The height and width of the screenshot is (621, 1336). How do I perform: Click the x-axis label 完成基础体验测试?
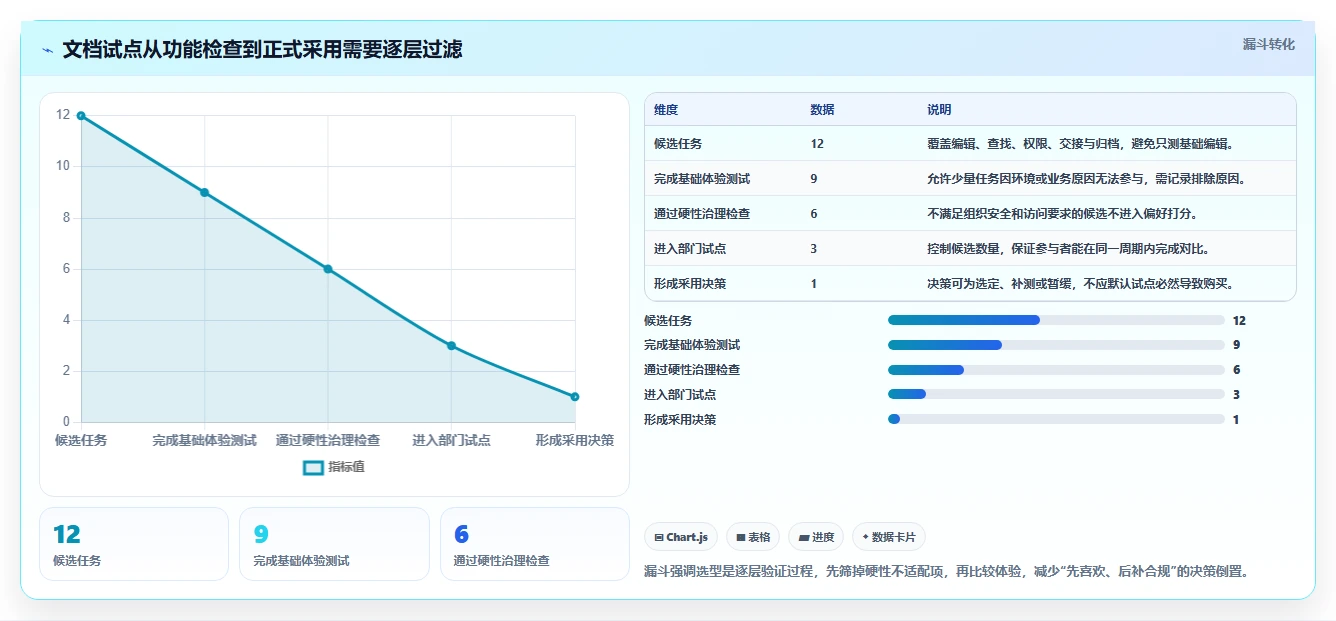pos(204,440)
